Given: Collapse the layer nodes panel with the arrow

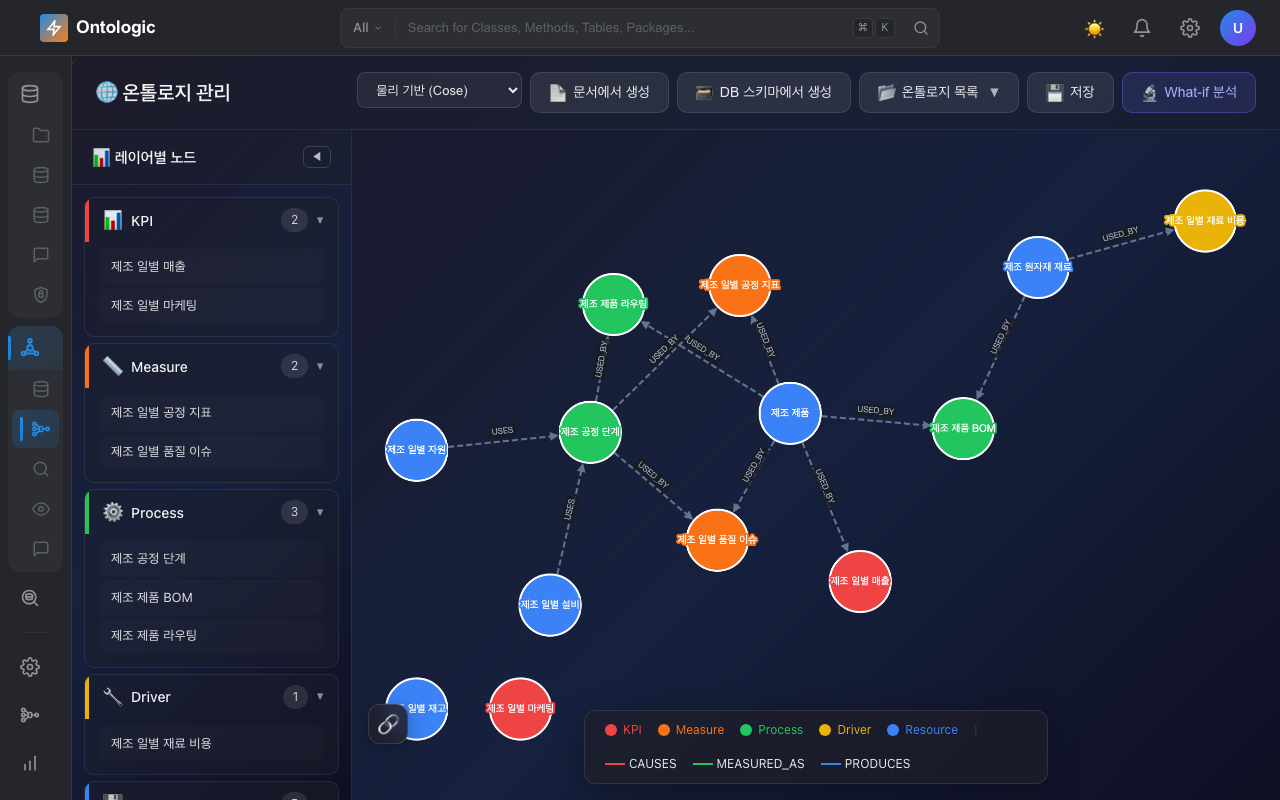Looking at the screenshot, I should pos(317,157).
